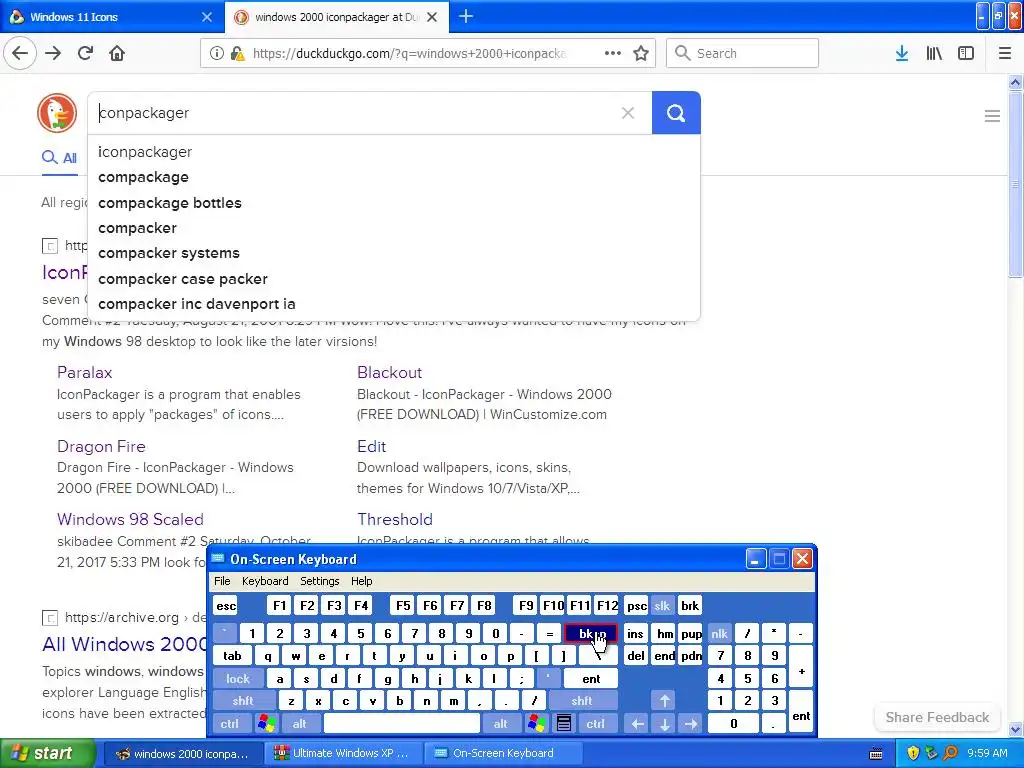The width and height of the screenshot is (1024, 768).
Task: Hit the bksp key on On-Screen Keyboard
Action: [x=590, y=633]
